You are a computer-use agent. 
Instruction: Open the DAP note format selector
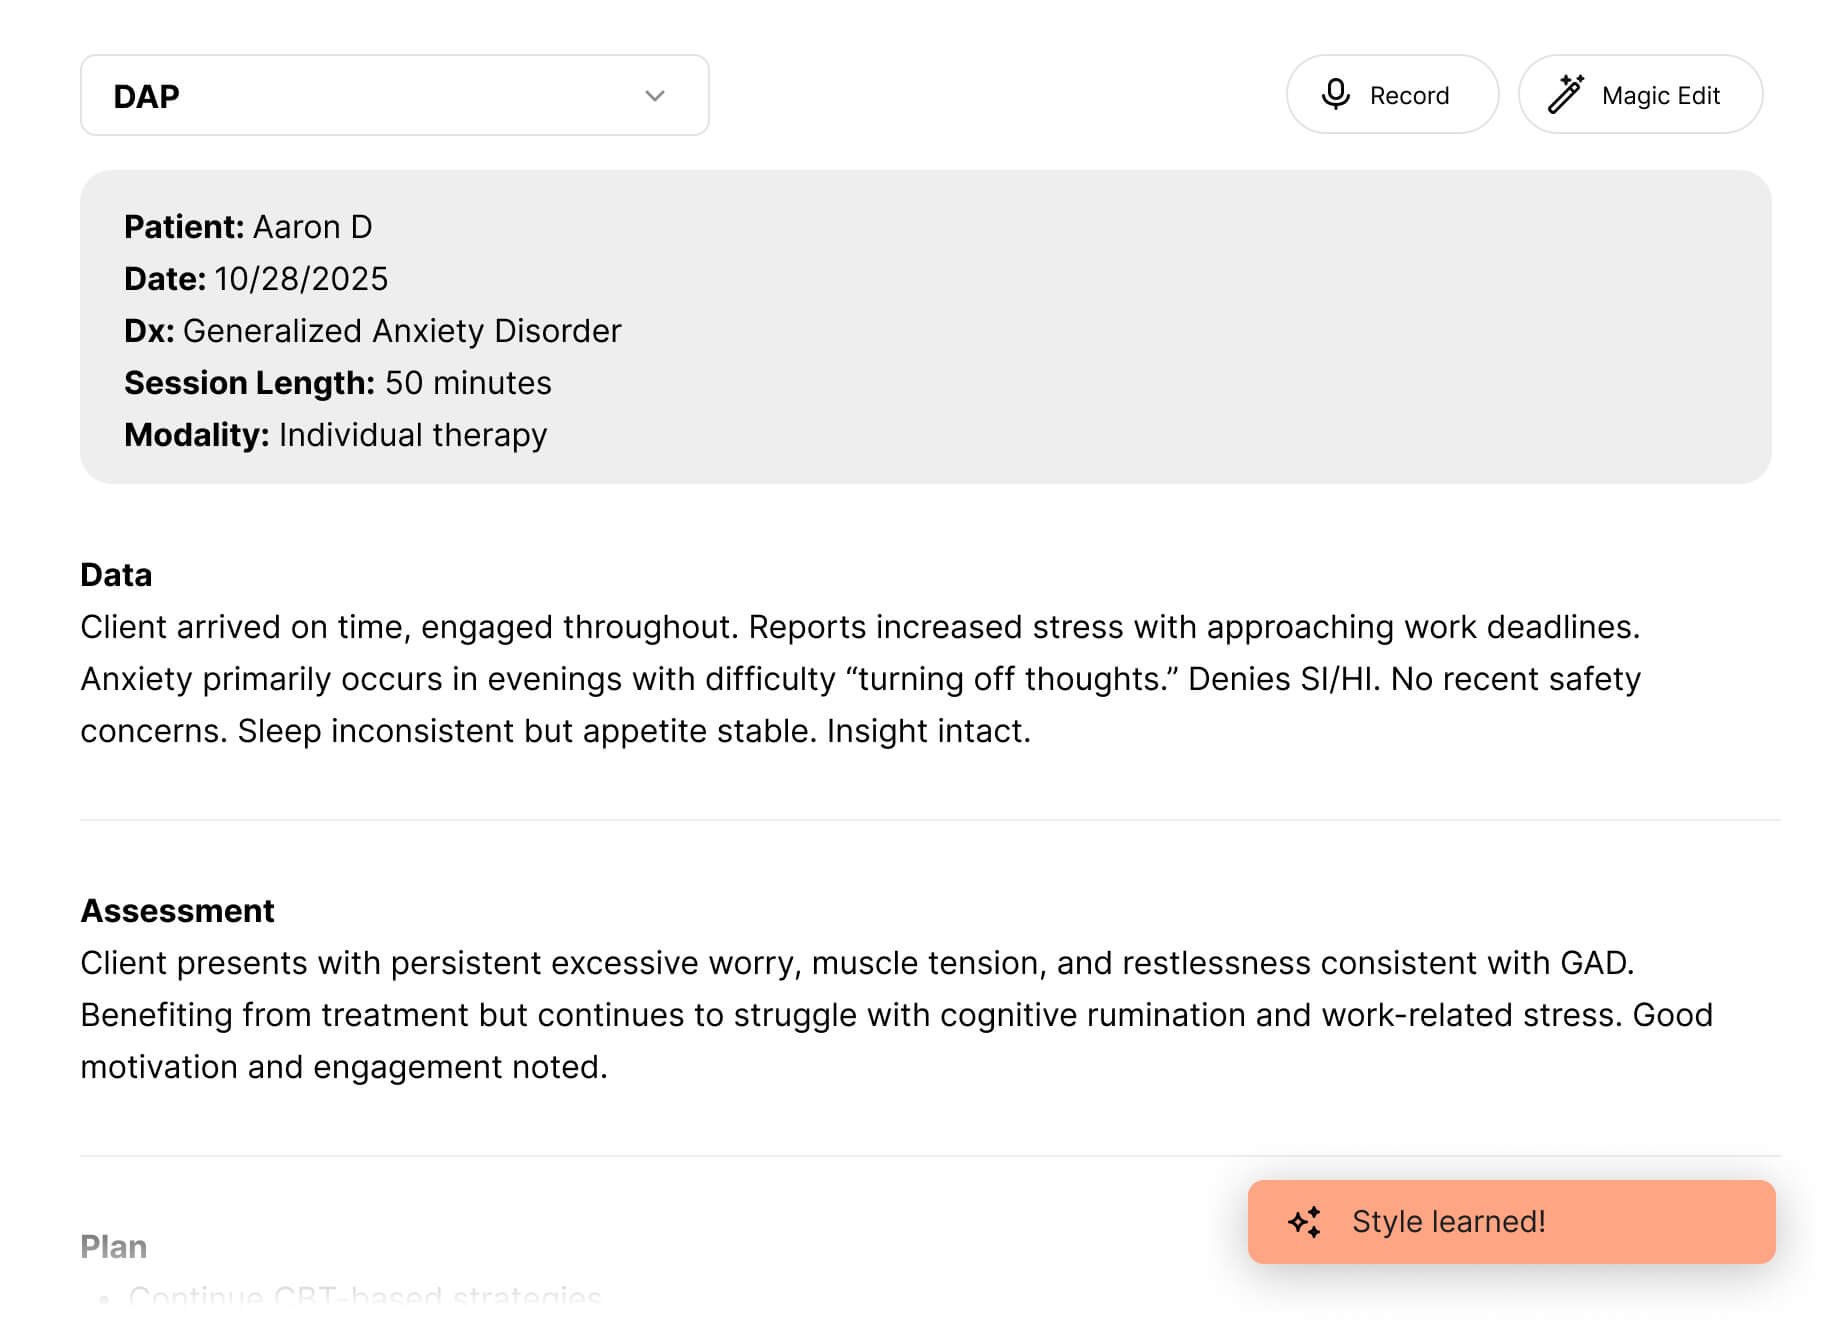[394, 96]
